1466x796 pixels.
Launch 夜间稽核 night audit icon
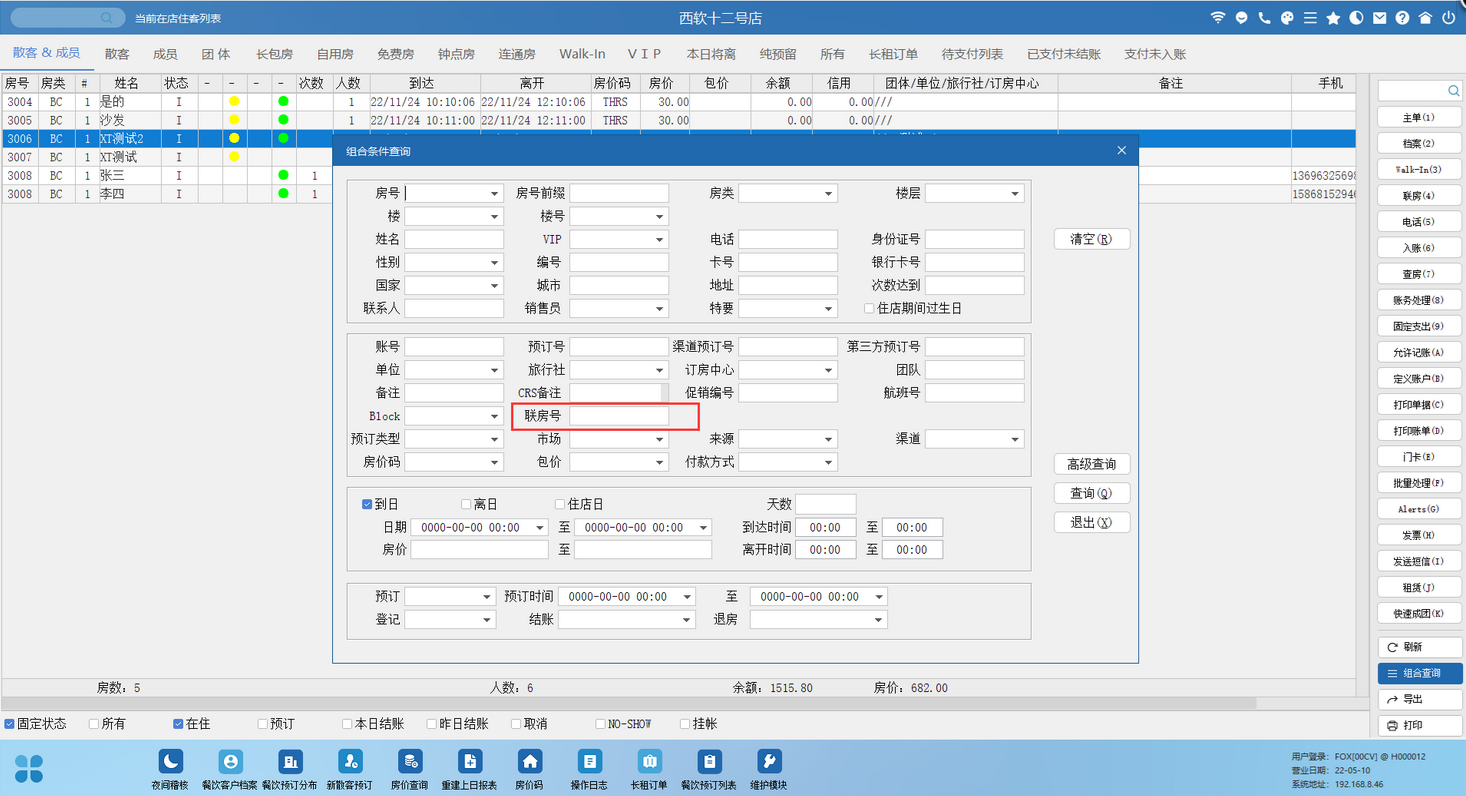point(170,761)
